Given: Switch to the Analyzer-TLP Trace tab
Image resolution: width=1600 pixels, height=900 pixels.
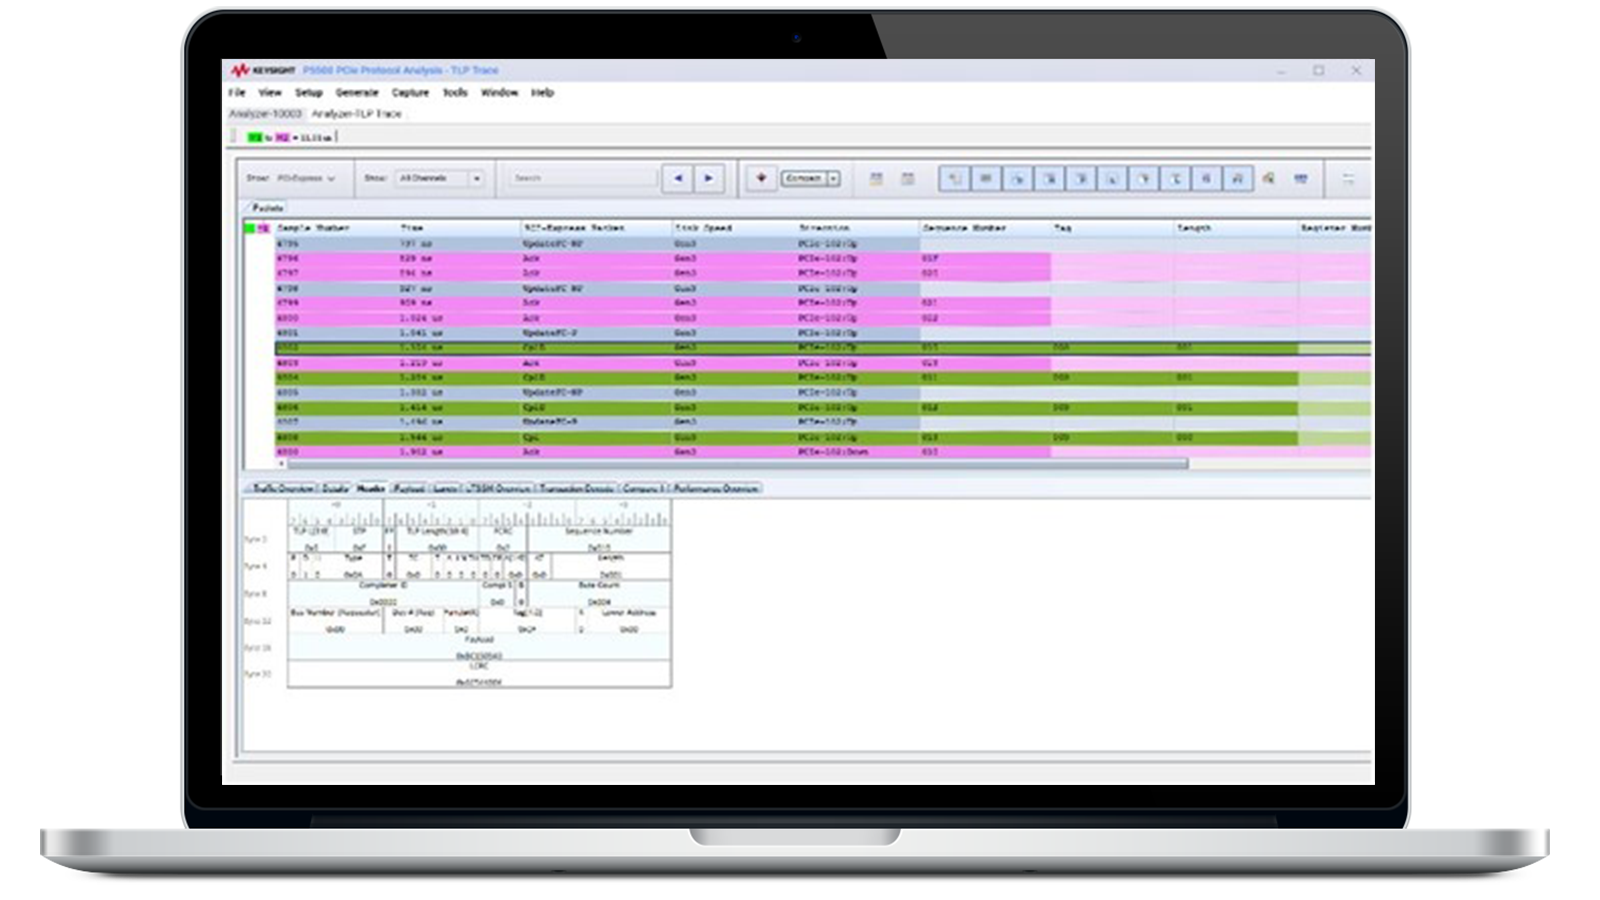Looking at the screenshot, I should coord(356,114).
